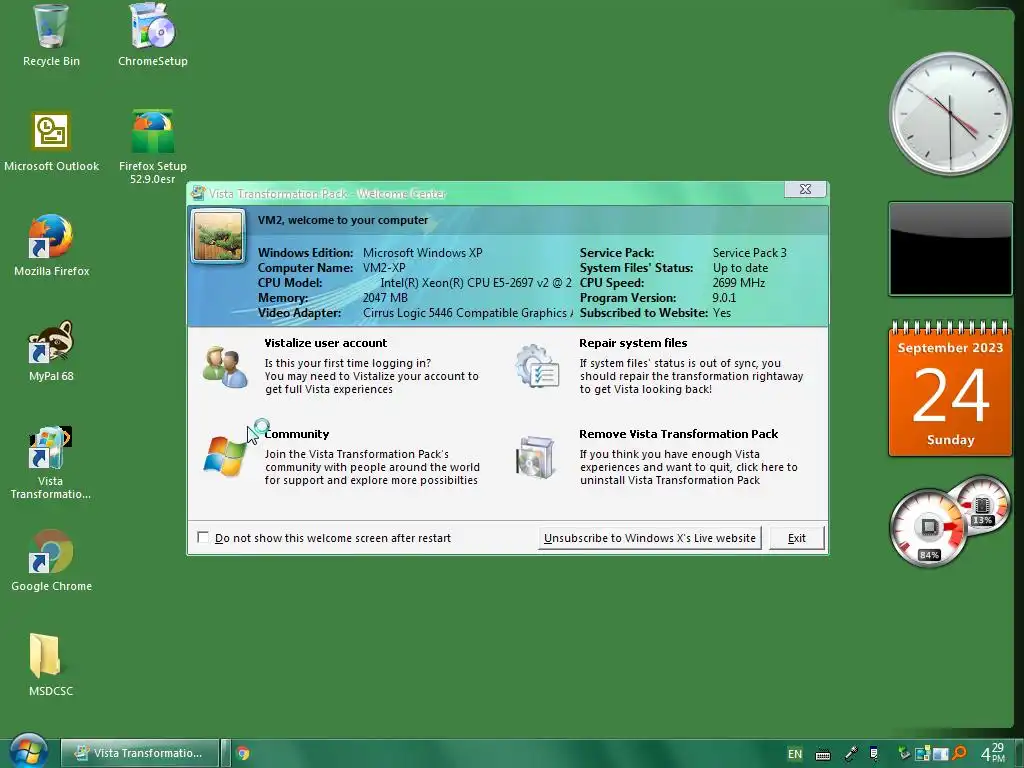Select the MSDCSC folder icon

46,656
